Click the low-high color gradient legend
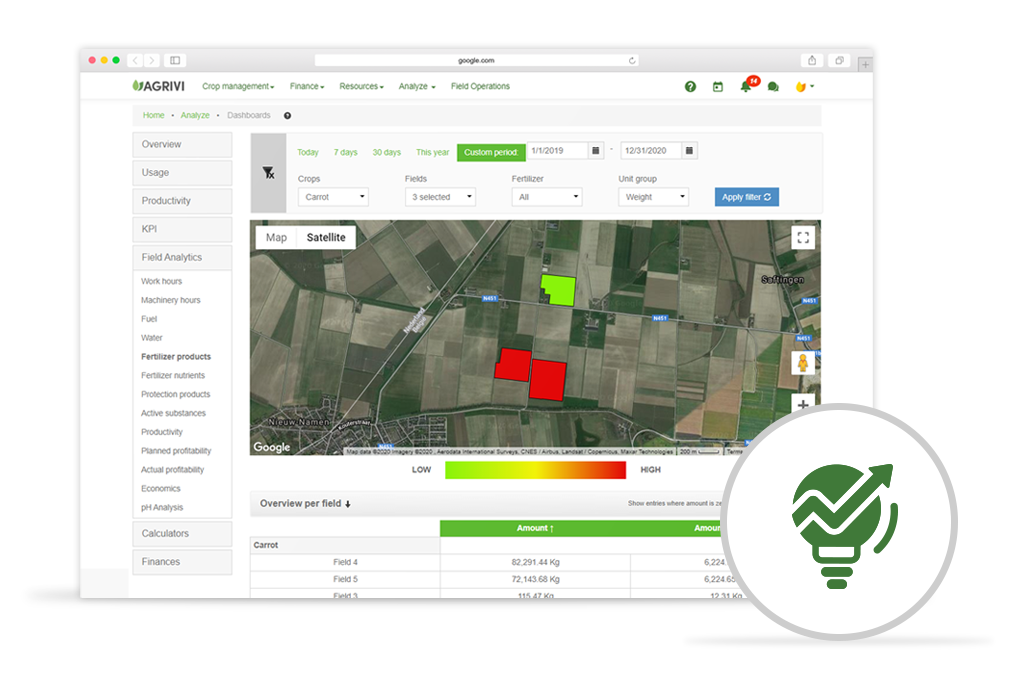 (x=535, y=470)
